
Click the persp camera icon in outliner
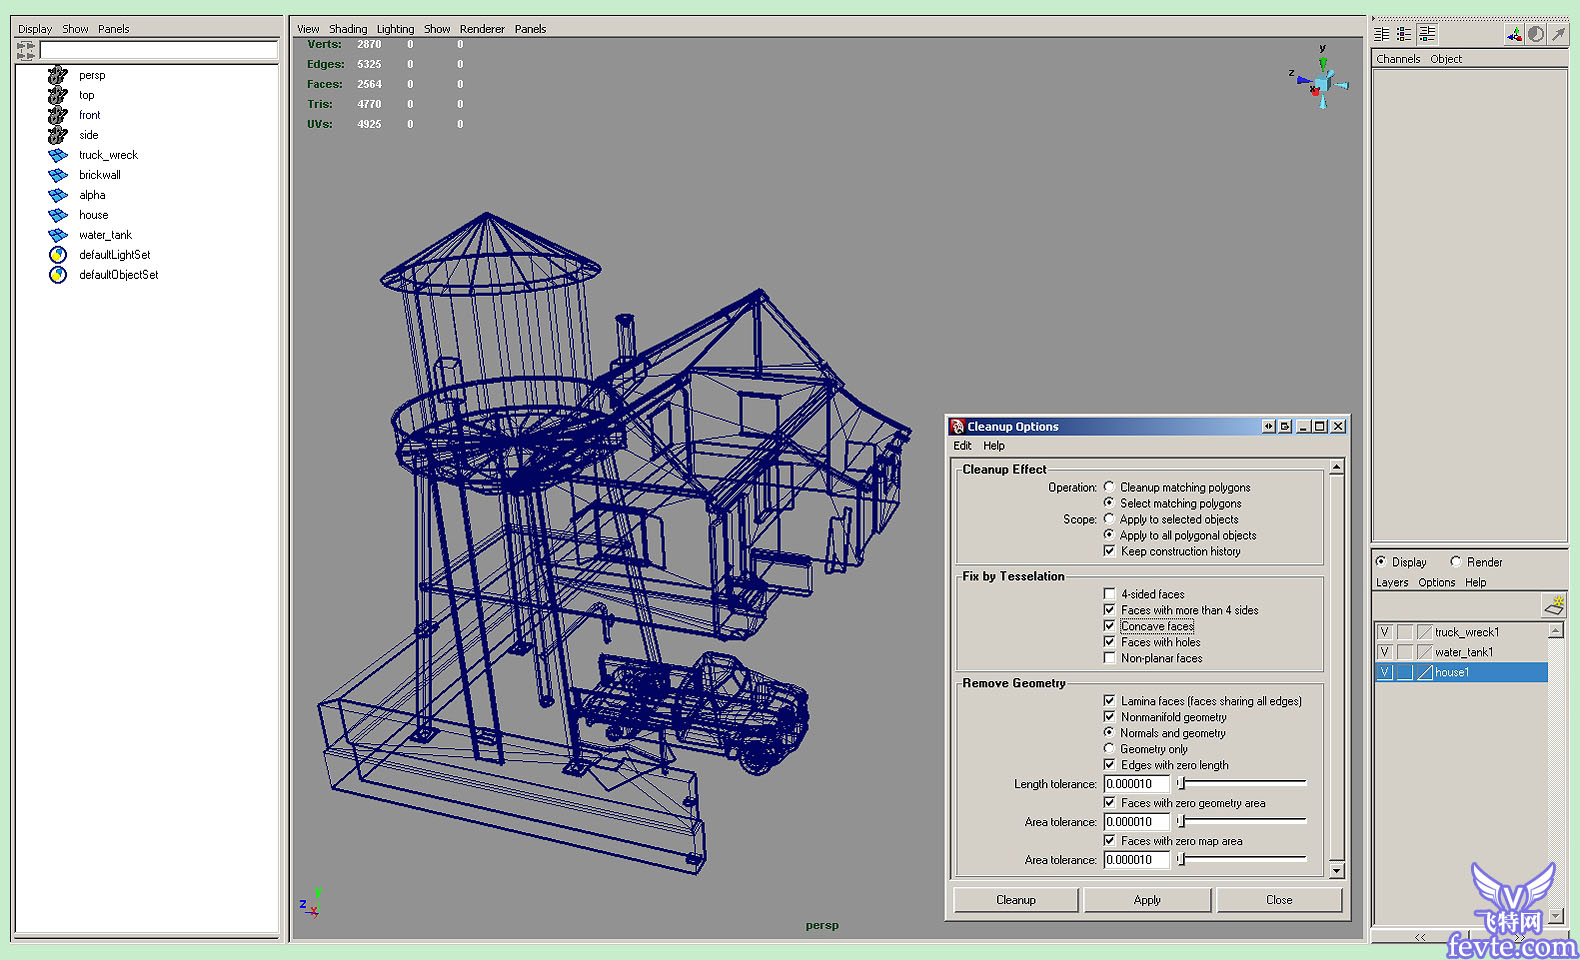coord(58,75)
